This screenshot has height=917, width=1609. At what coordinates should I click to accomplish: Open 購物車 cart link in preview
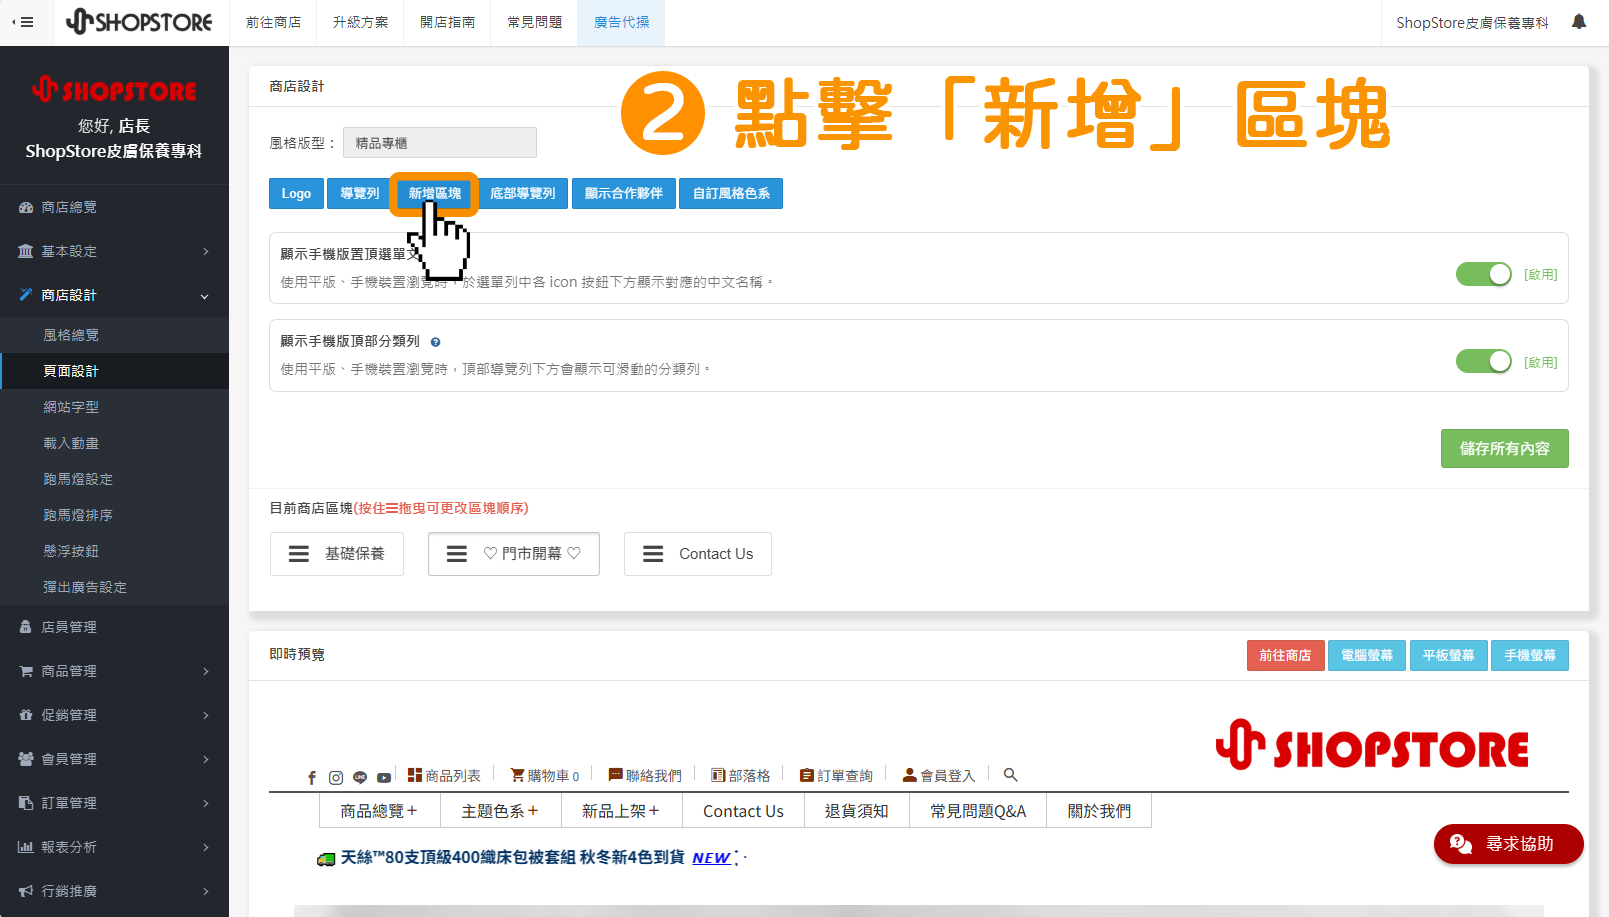point(545,775)
